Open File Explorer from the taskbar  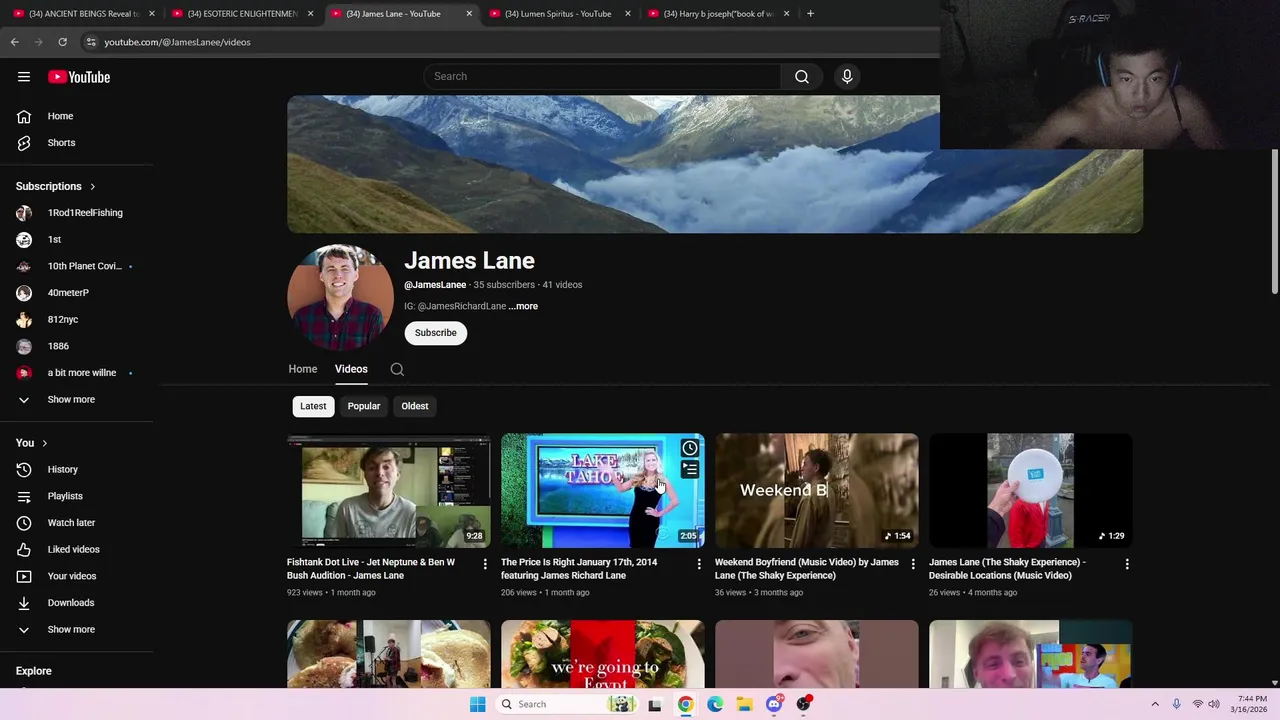(744, 704)
